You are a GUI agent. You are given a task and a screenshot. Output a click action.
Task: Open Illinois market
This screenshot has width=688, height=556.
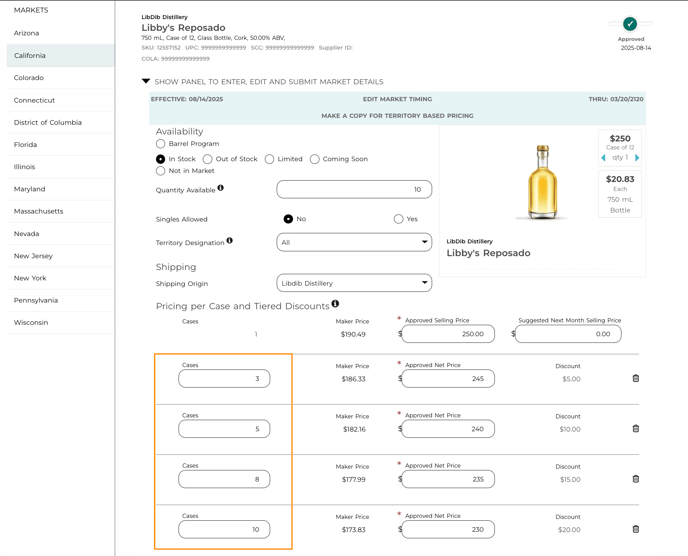point(61,167)
